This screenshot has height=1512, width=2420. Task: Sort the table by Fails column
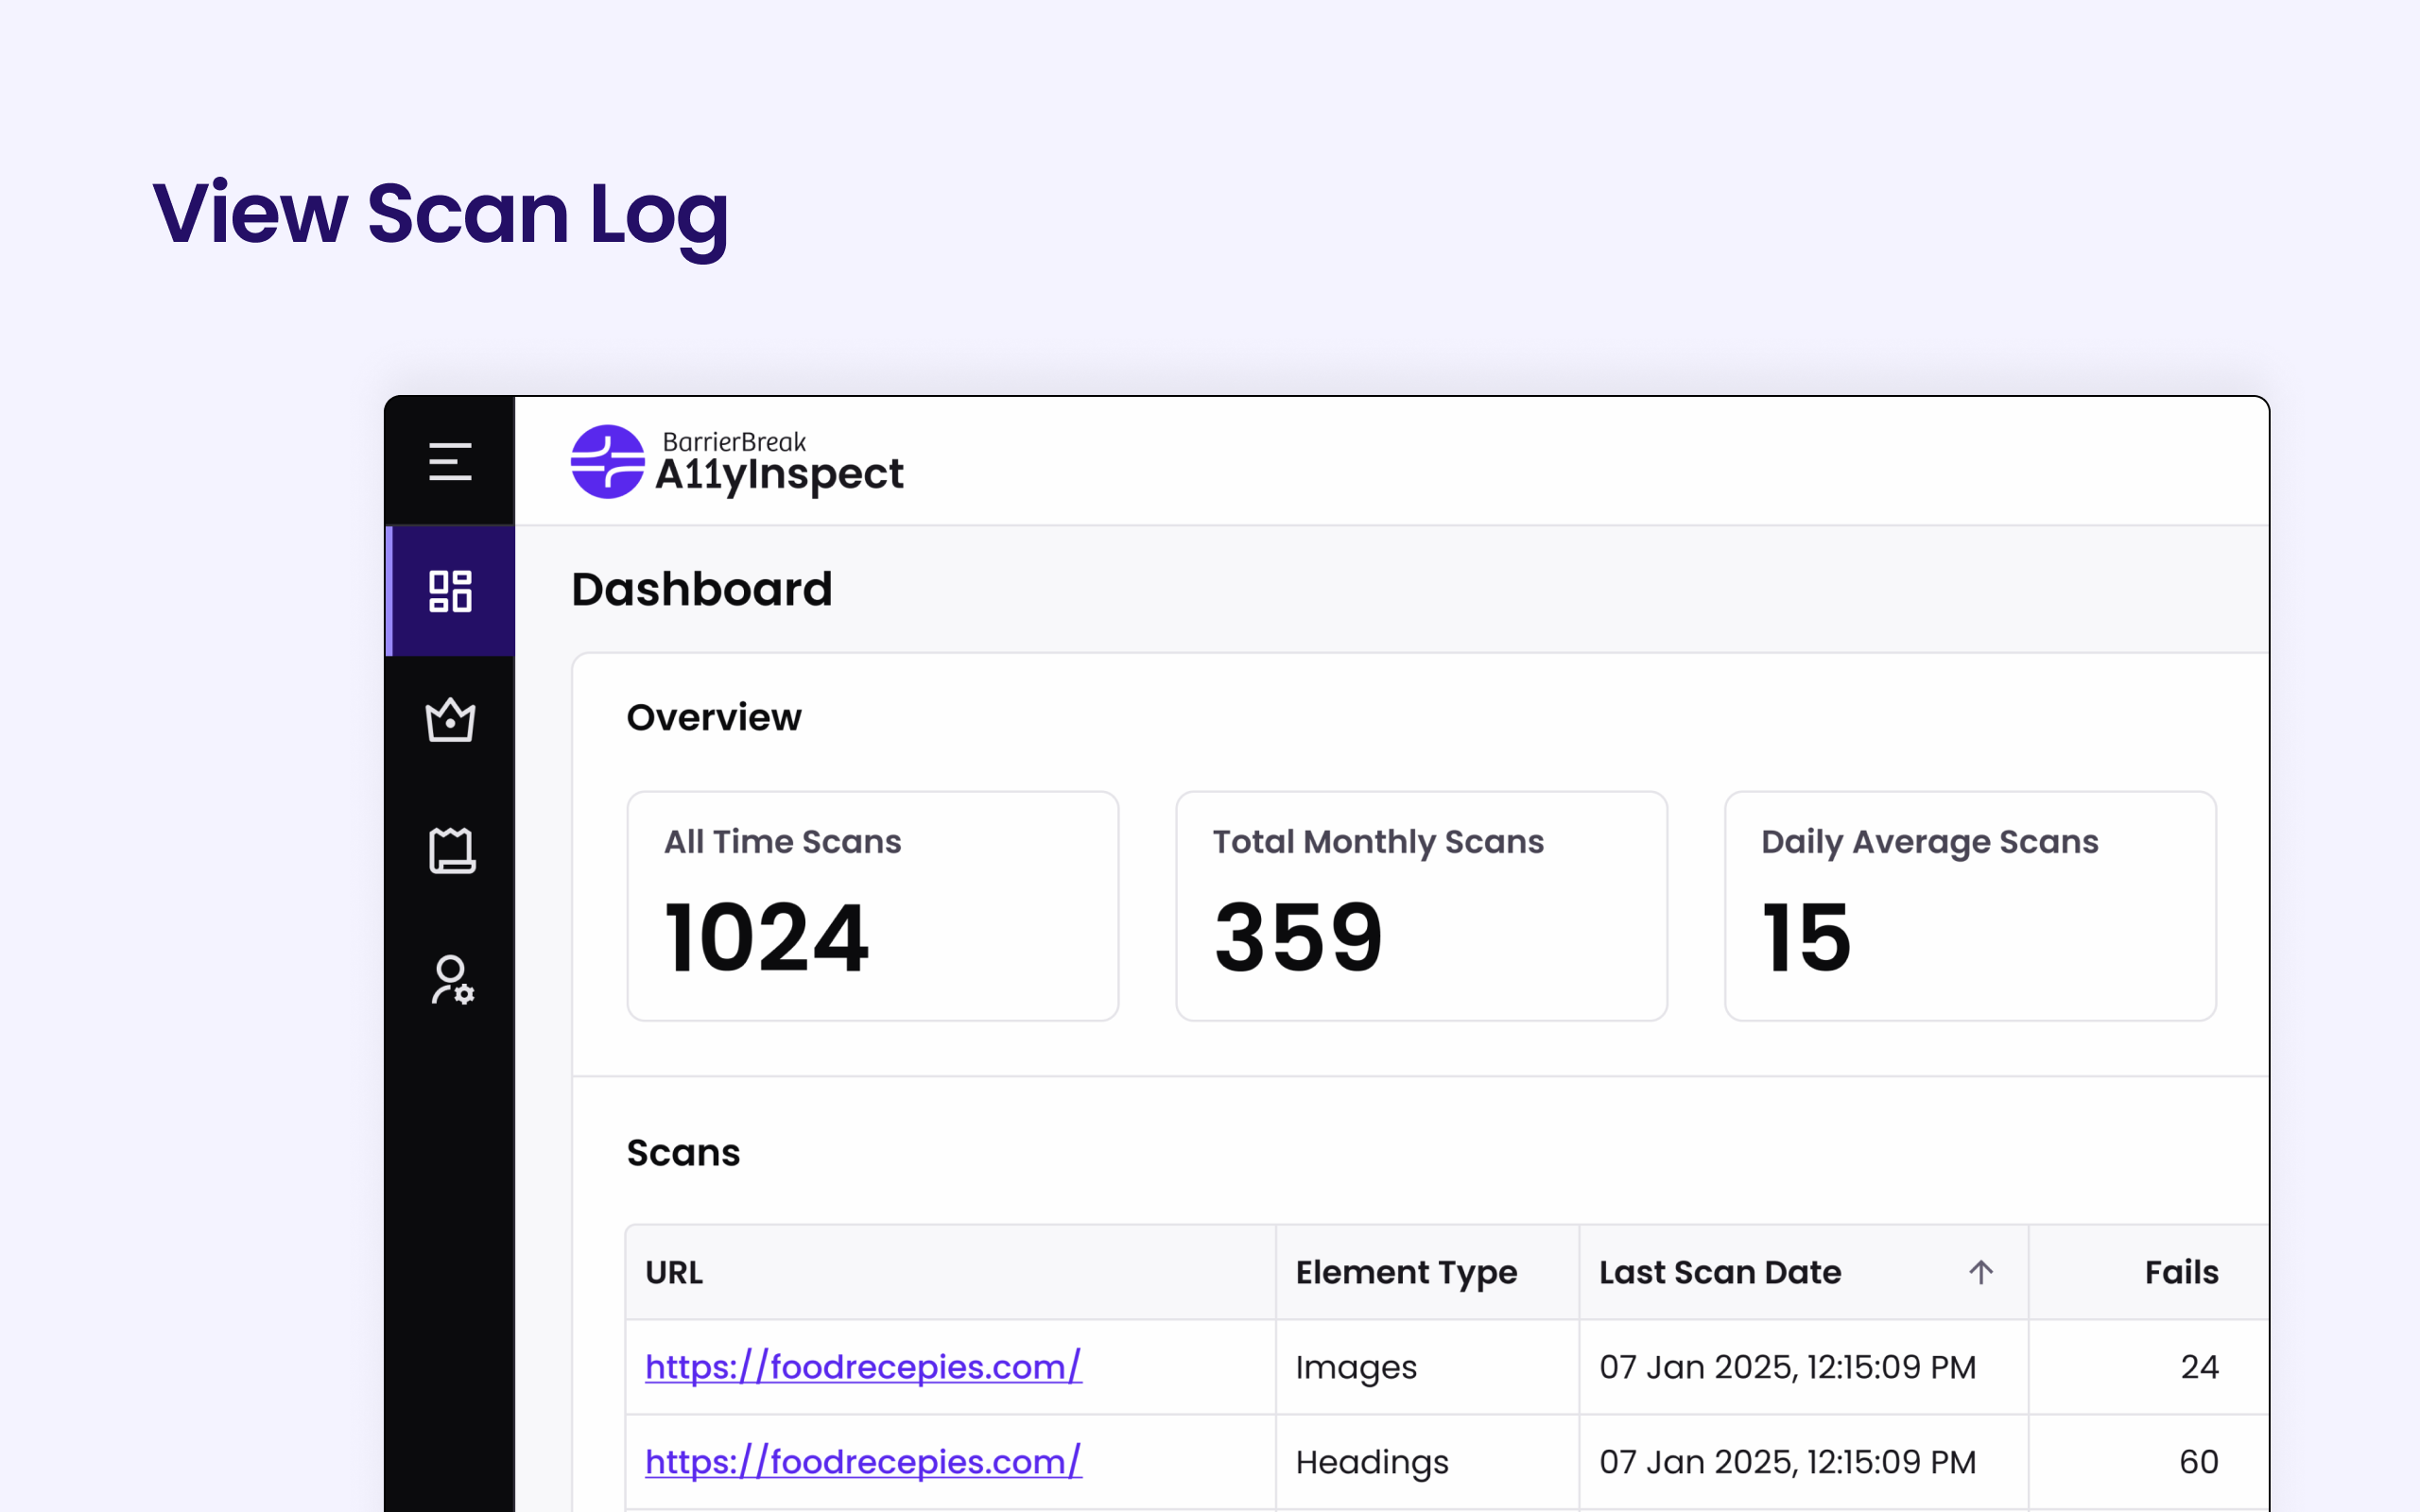pyautogui.click(x=2182, y=1272)
